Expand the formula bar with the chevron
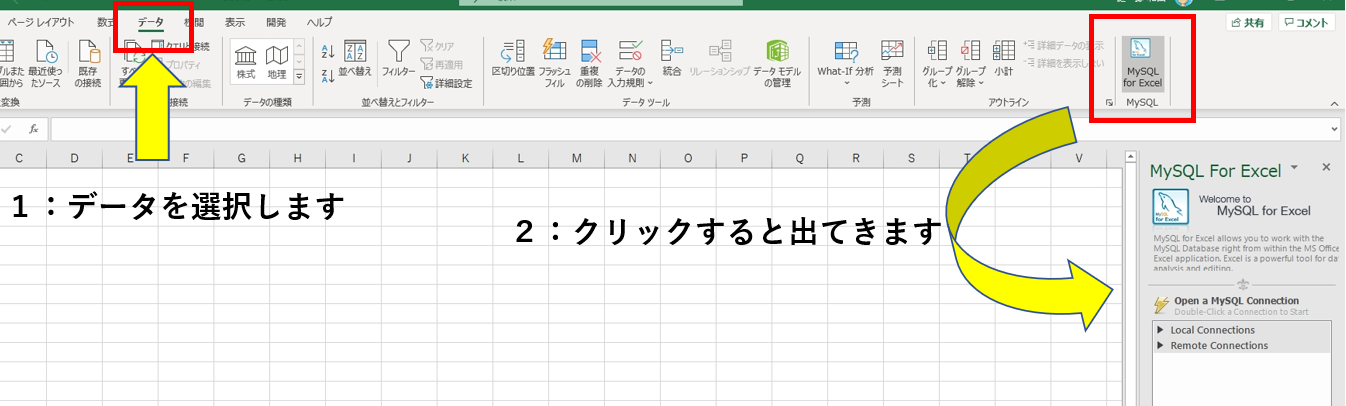 (1336, 129)
